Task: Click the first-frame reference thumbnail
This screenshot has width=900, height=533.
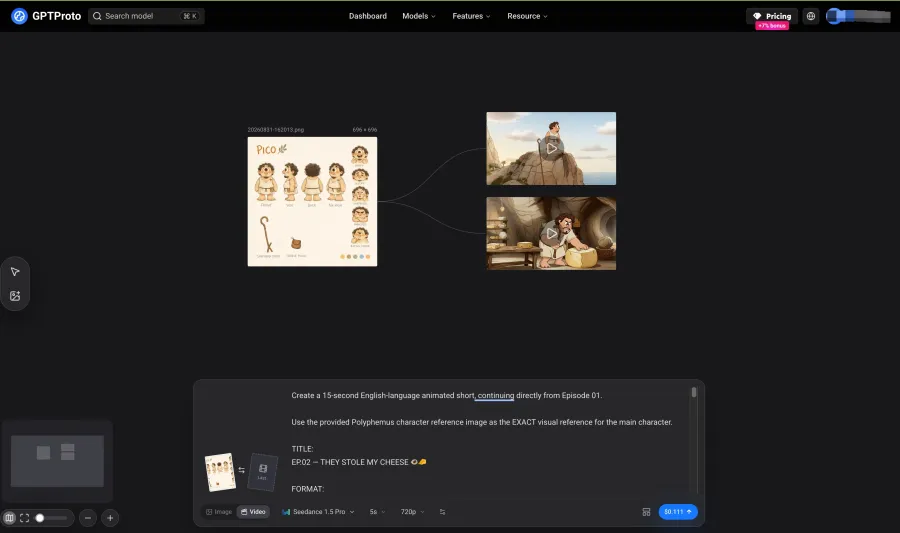Action: point(220,472)
